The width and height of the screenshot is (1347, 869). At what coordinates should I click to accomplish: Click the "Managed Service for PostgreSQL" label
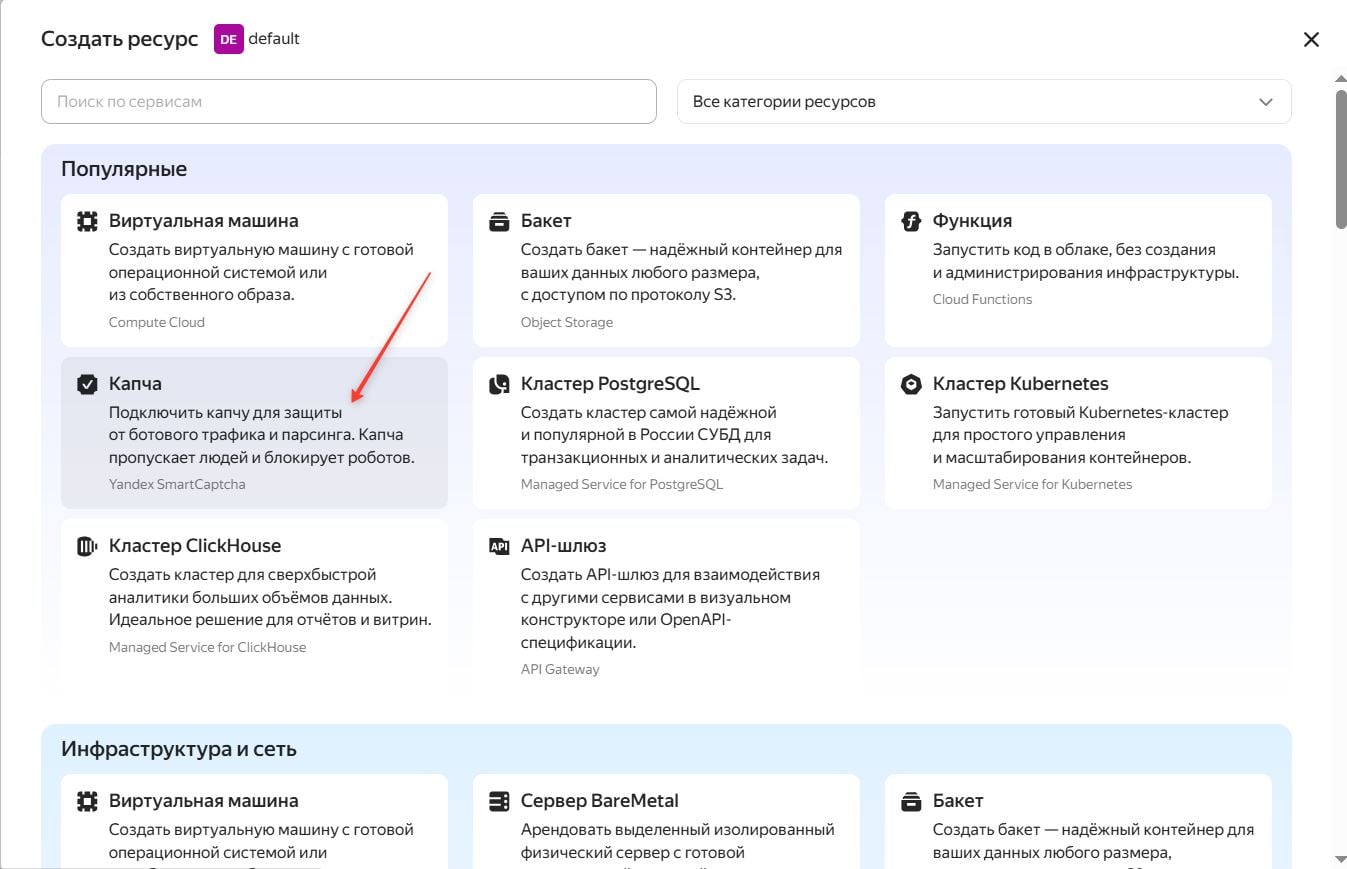point(622,484)
